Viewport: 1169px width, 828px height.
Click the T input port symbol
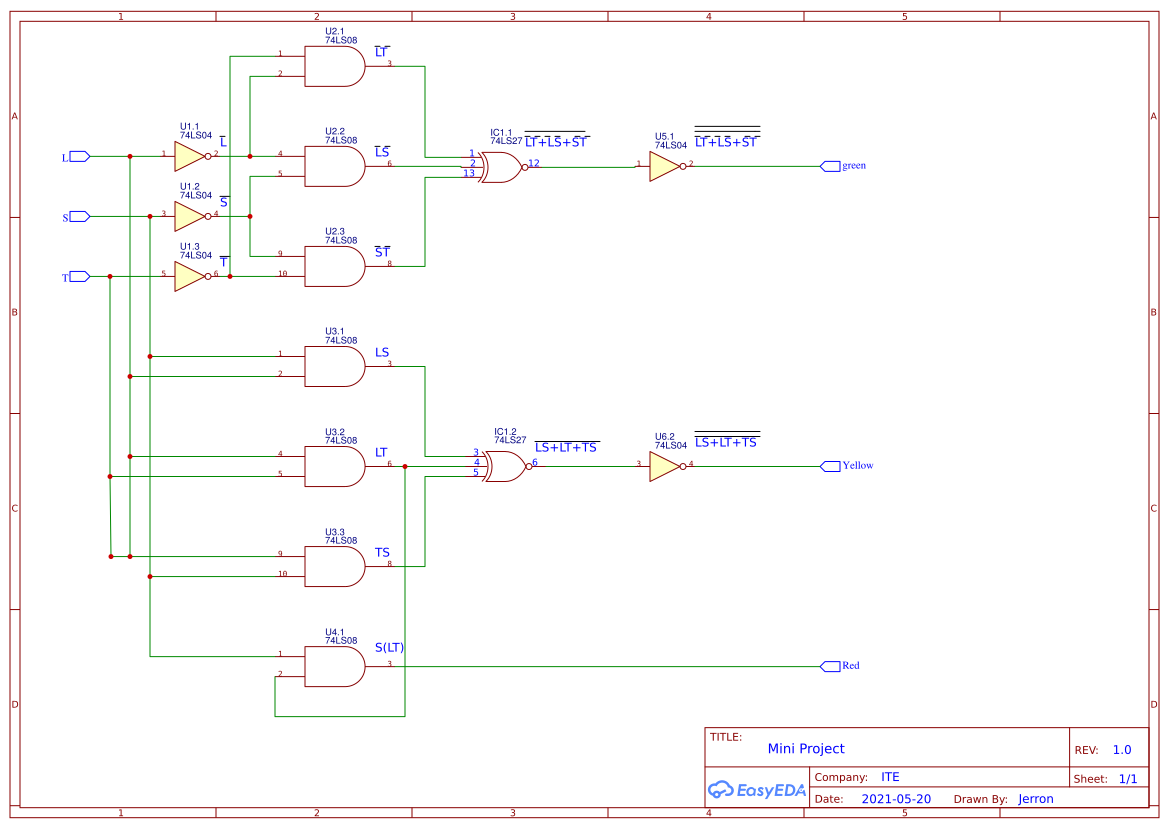point(79,276)
